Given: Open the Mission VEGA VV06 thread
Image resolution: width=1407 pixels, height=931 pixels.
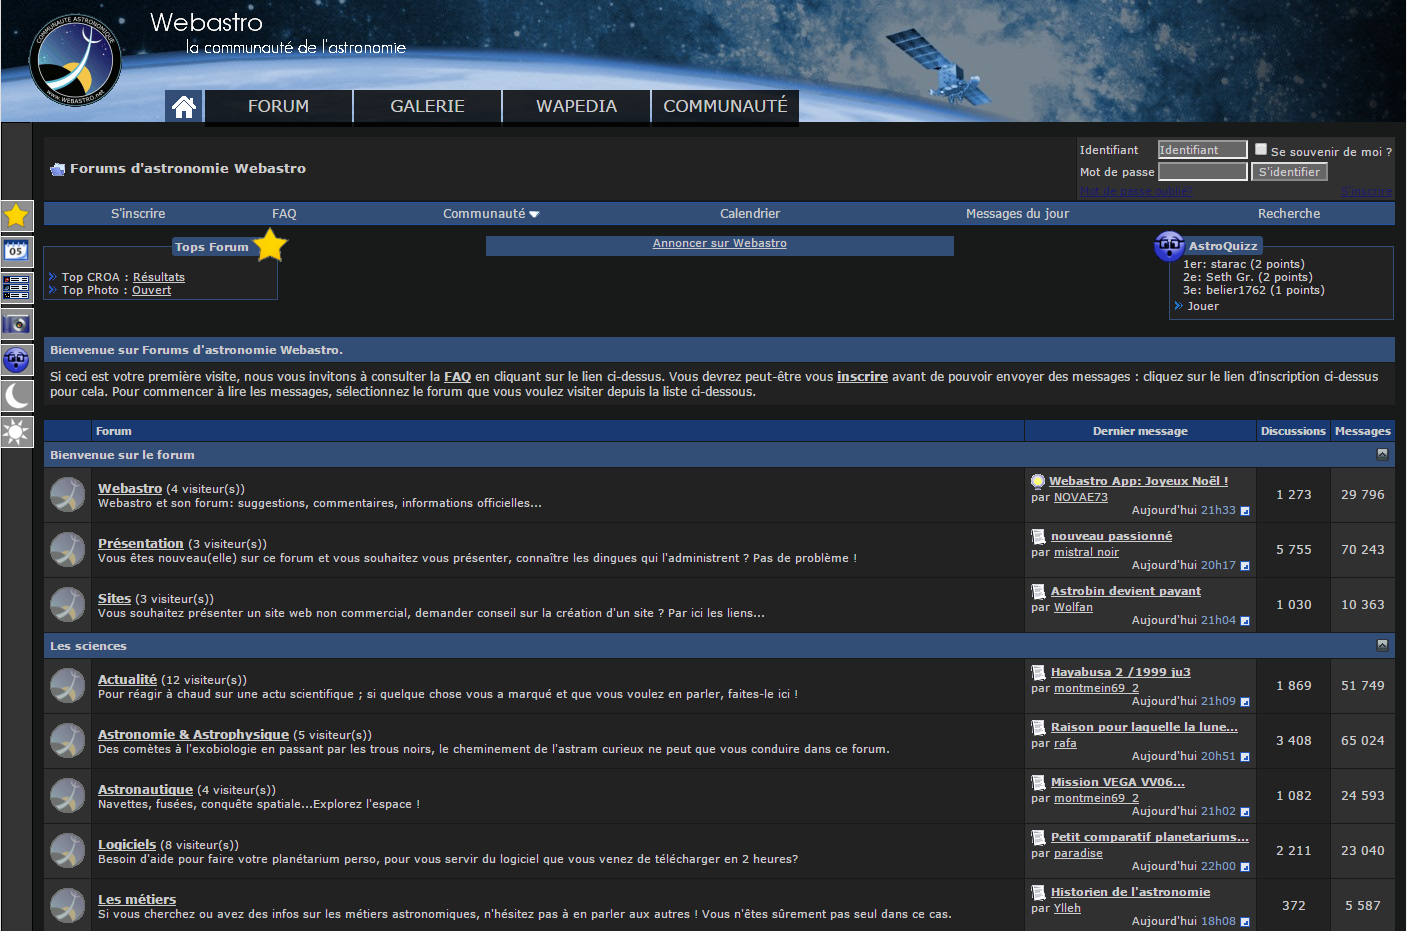Looking at the screenshot, I should click(x=1118, y=782).
